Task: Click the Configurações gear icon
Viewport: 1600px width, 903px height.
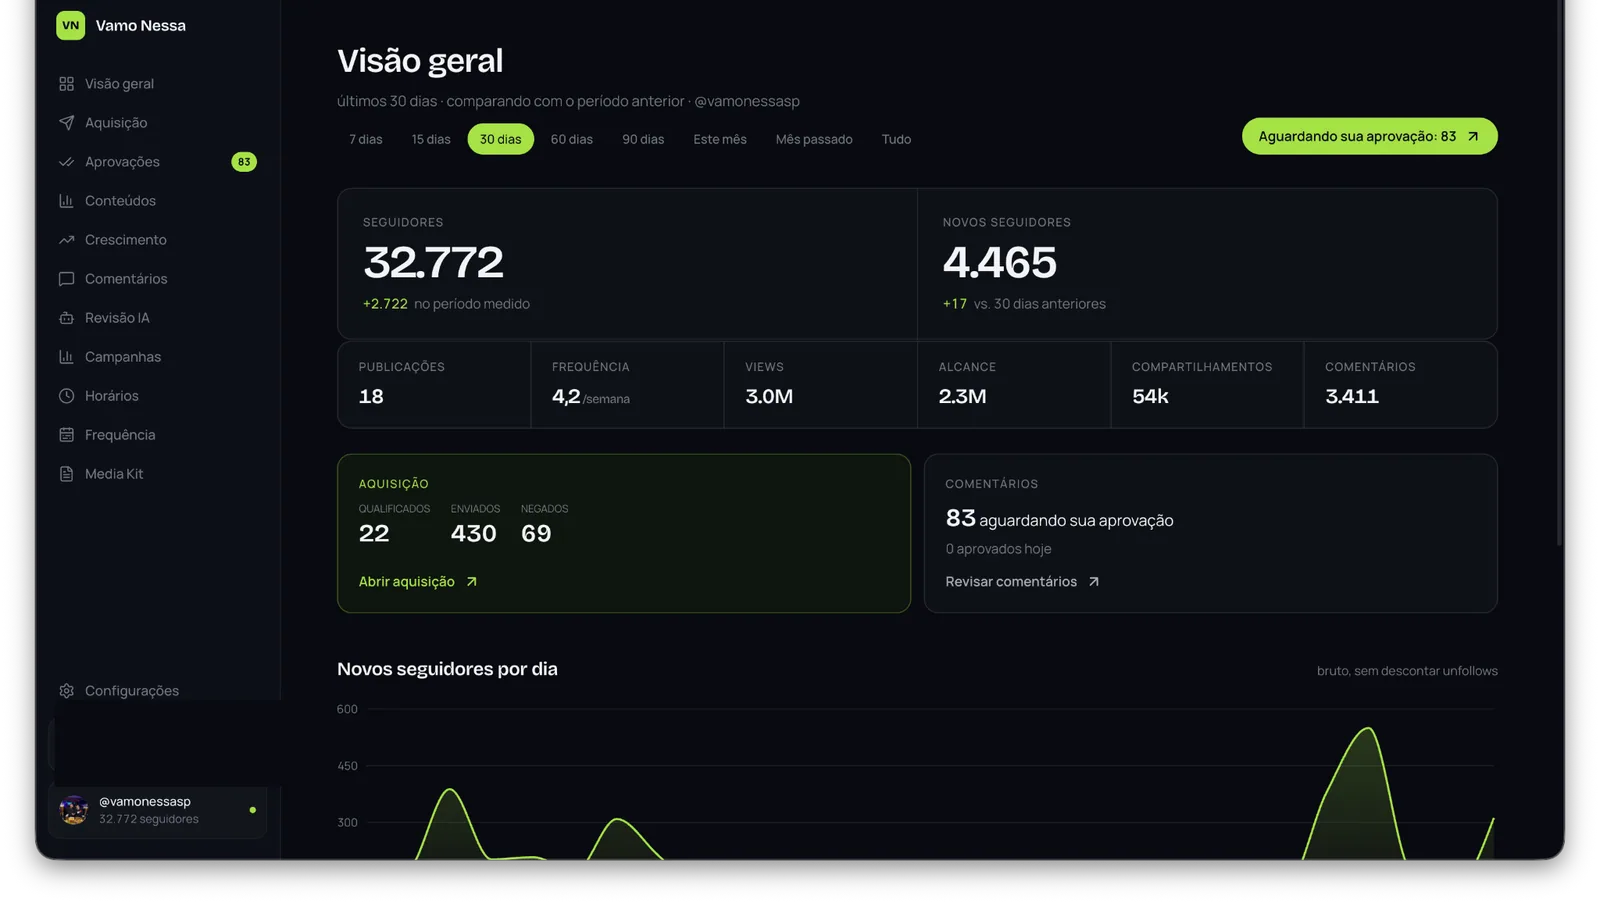Action: click(66, 691)
